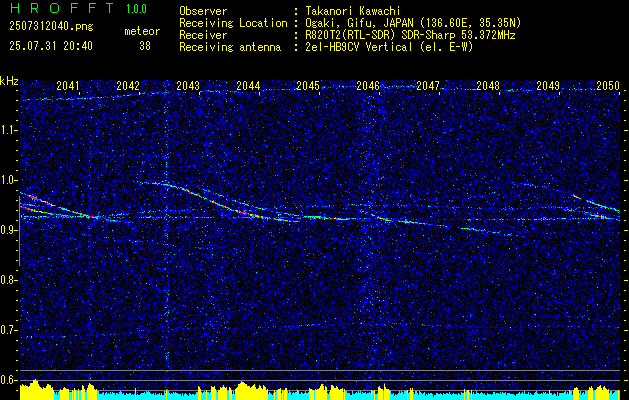The image size is (629, 400).
Task: Click time marker 2047
Action: 428,86
